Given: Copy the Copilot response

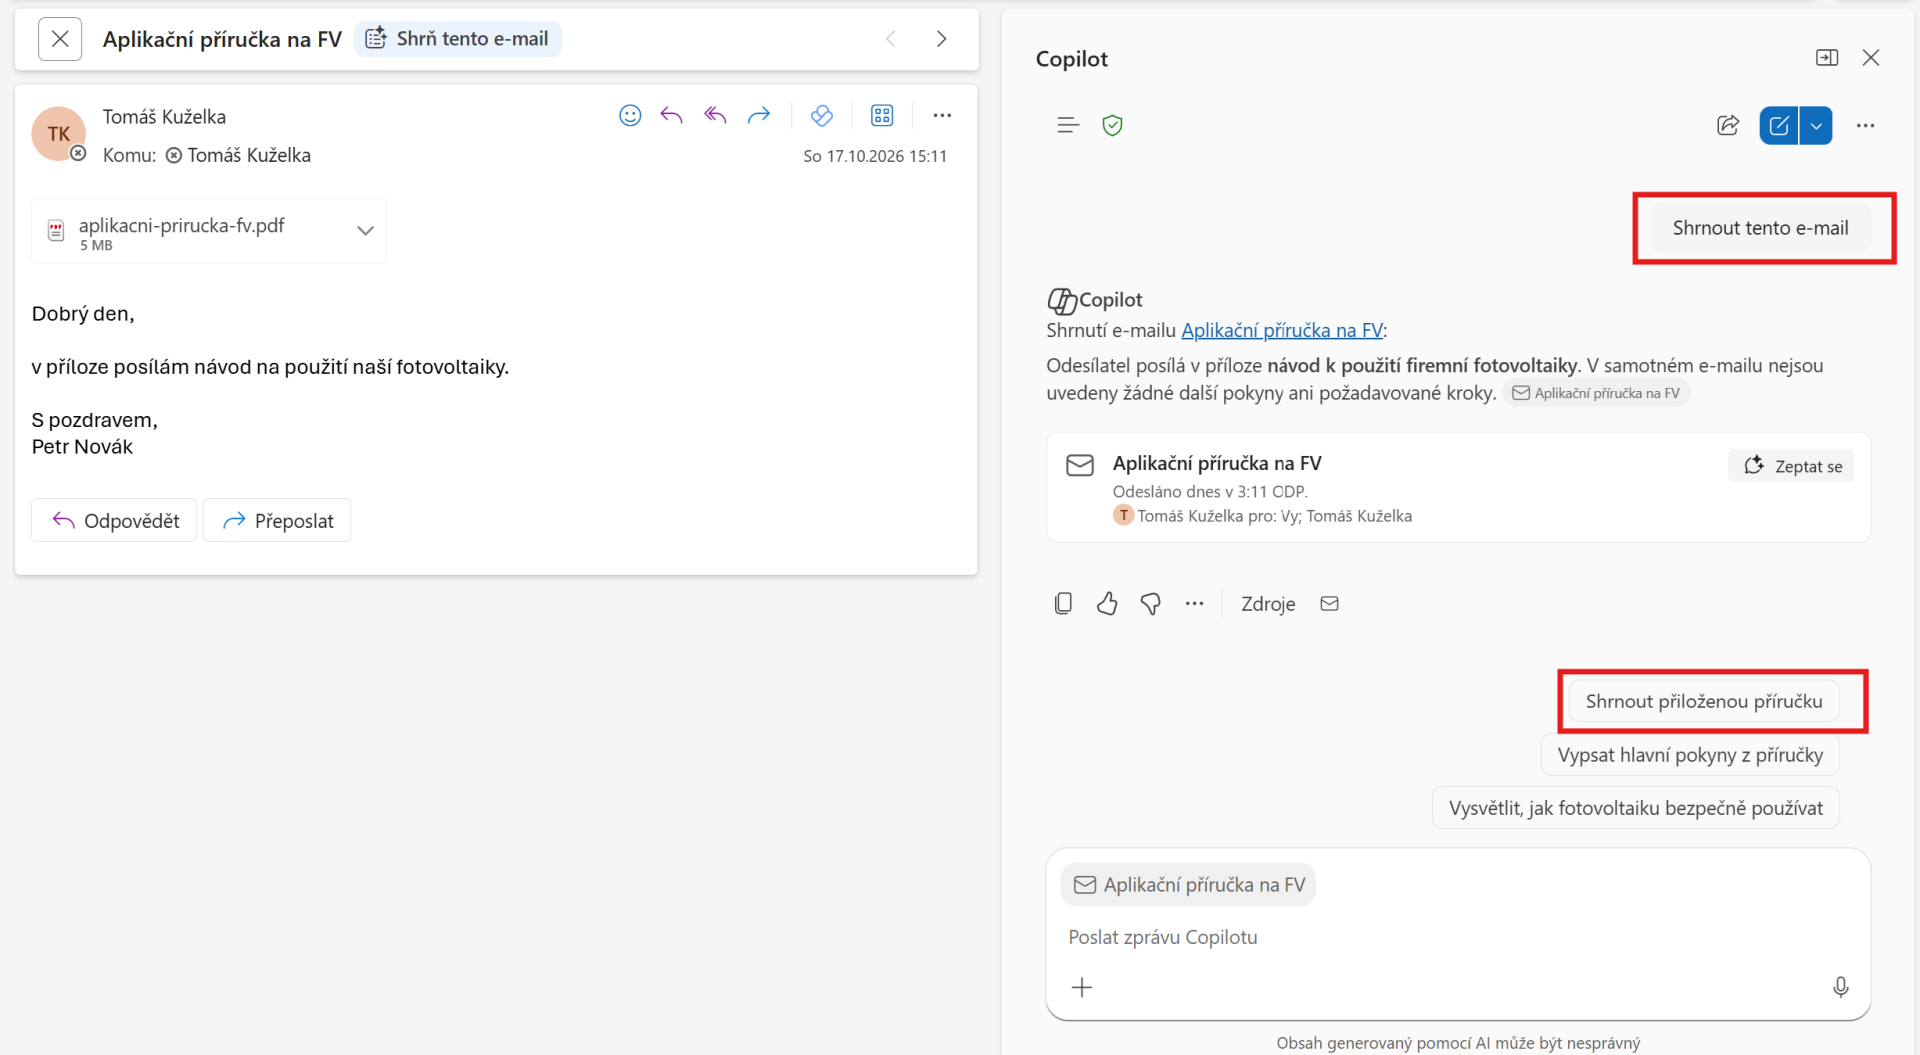Looking at the screenshot, I should tap(1063, 603).
